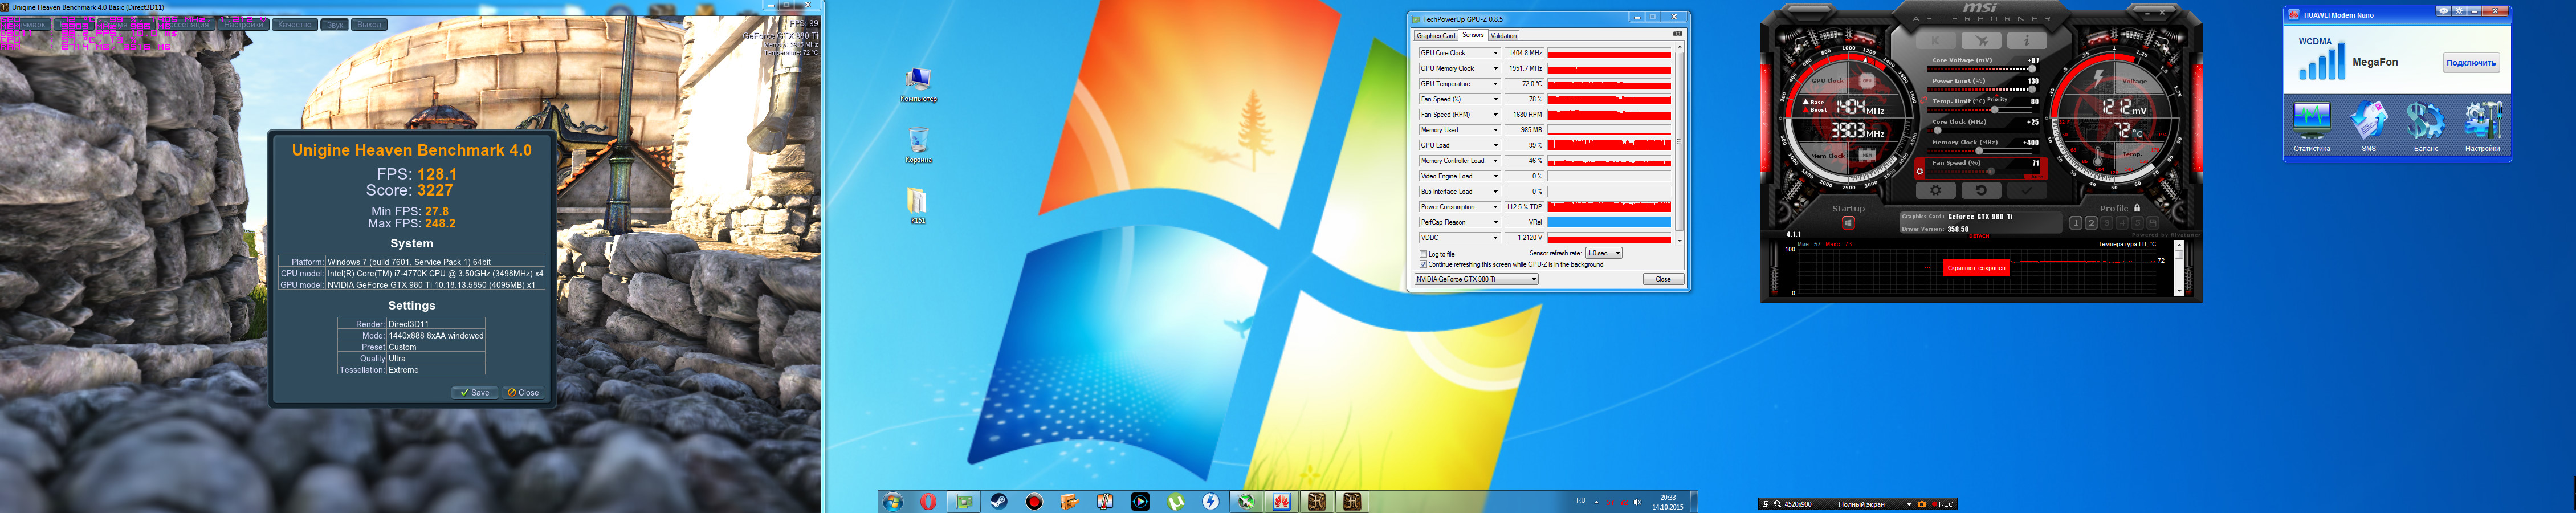Select profile slot 2 in Afterburner
Viewport: 2576px width, 513px height.
[2091, 223]
